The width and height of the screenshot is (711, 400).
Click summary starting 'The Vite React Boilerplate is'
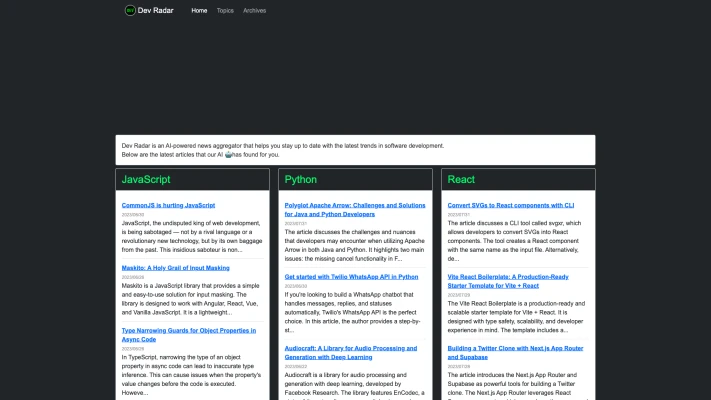point(516,317)
